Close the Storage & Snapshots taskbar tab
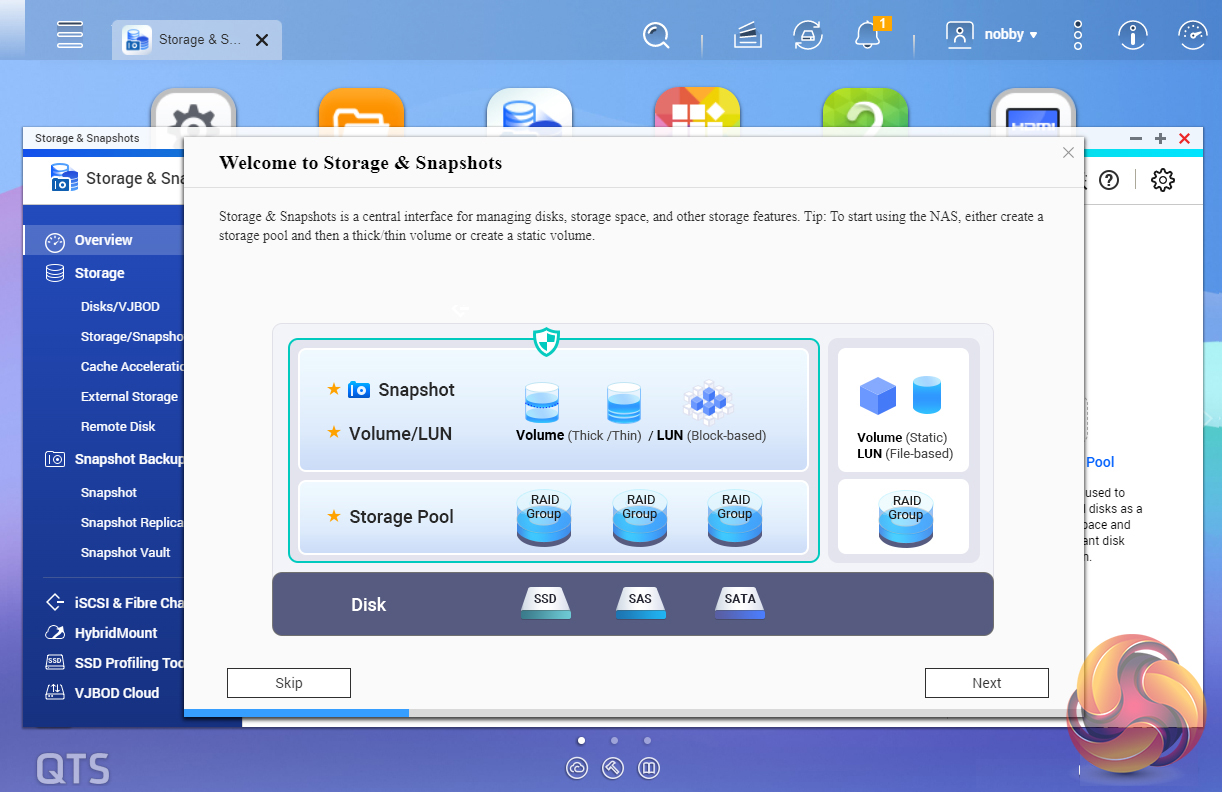 tap(262, 40)
